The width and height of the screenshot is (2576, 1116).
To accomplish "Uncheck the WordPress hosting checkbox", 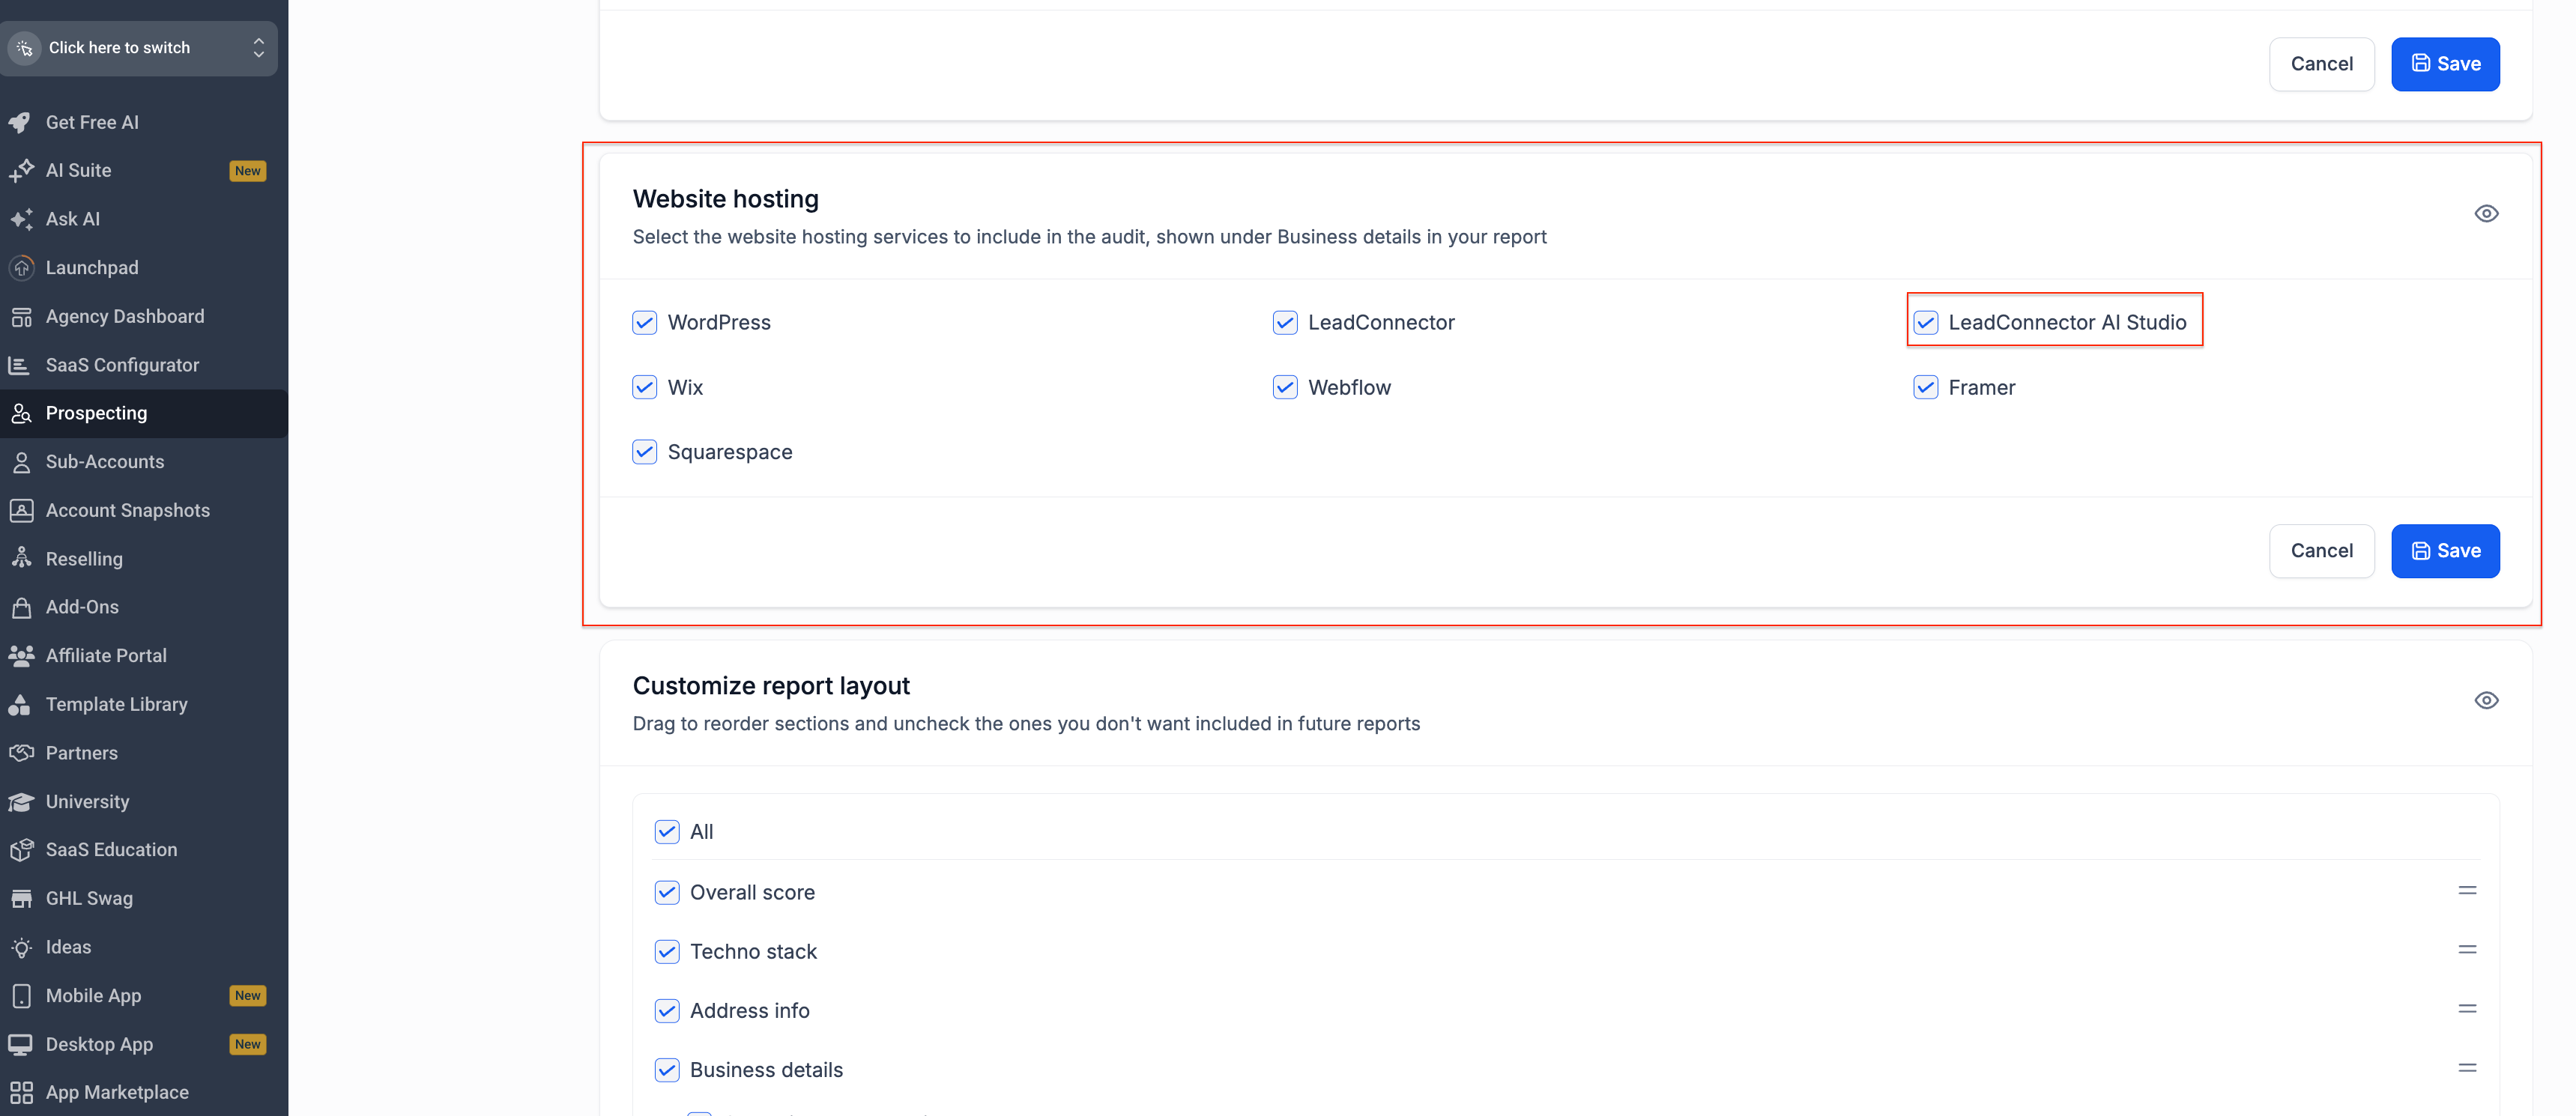I will pyautogui.click(x=645, y=322).
